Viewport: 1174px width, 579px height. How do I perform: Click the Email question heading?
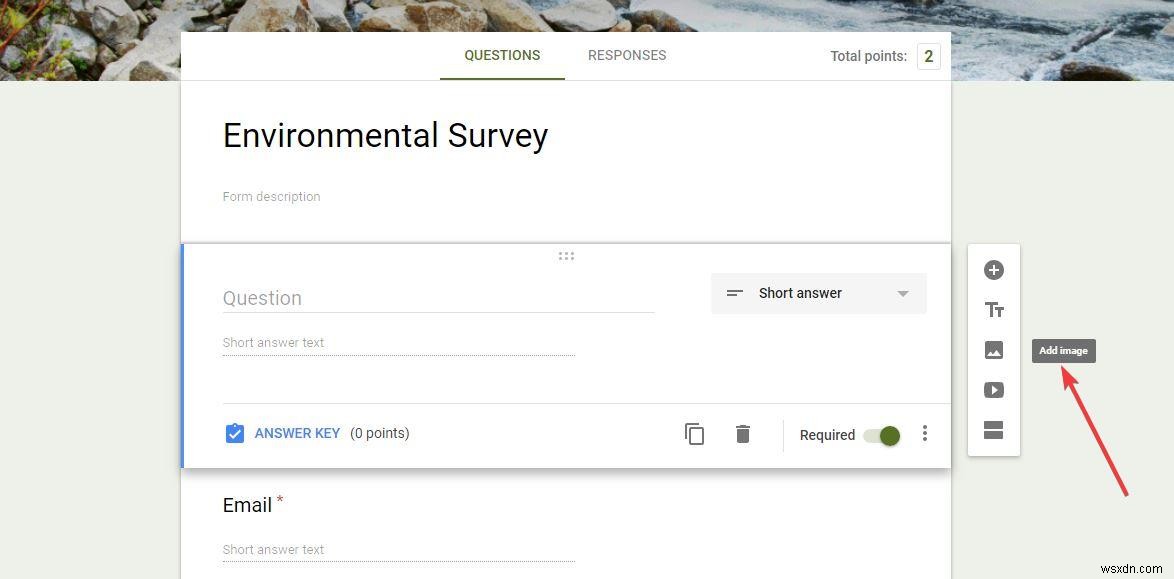coord(247,506)
